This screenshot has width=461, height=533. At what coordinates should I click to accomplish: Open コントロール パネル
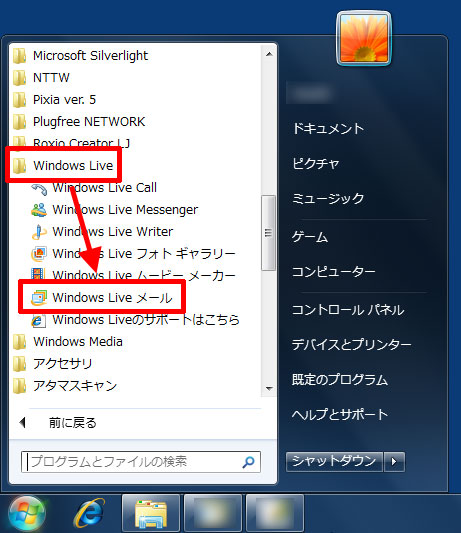click(348, 310)
